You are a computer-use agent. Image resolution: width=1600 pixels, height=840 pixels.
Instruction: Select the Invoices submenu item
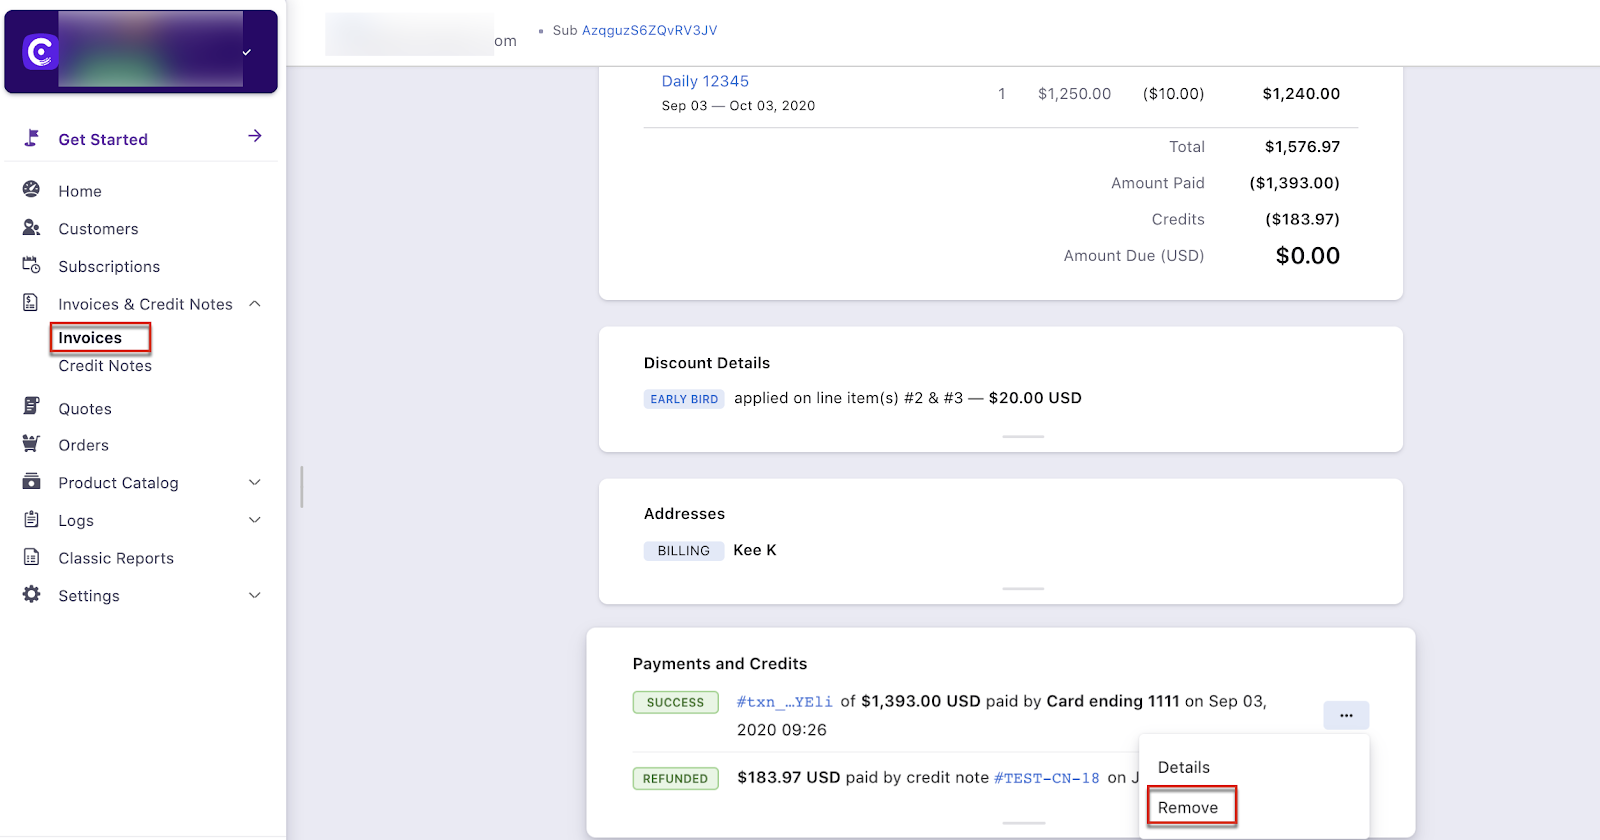pyautogui.click(x=90, y=338)
